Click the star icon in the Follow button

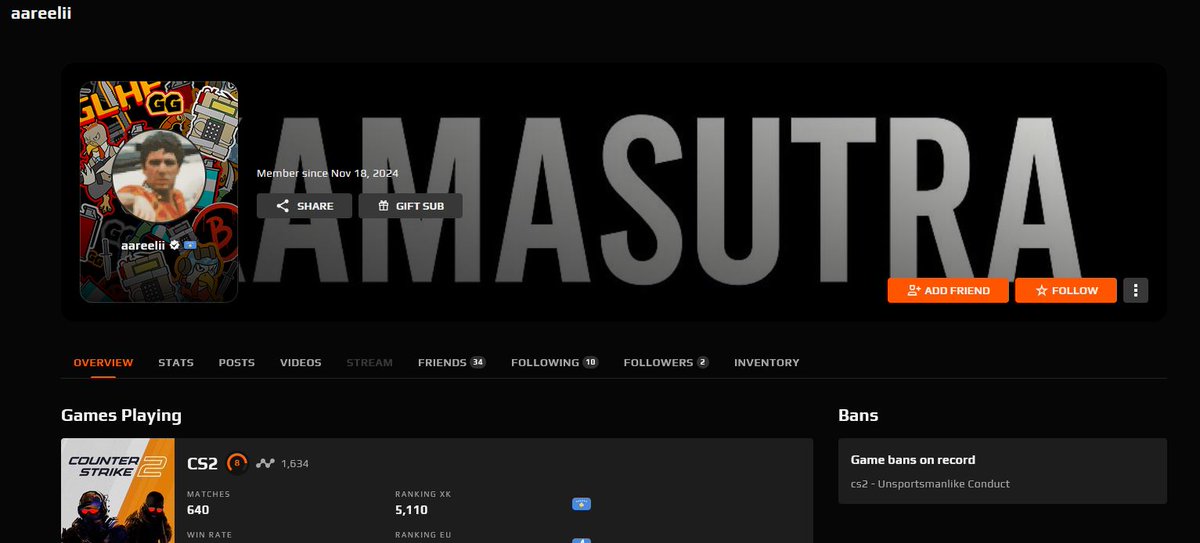click(1041, 290)
